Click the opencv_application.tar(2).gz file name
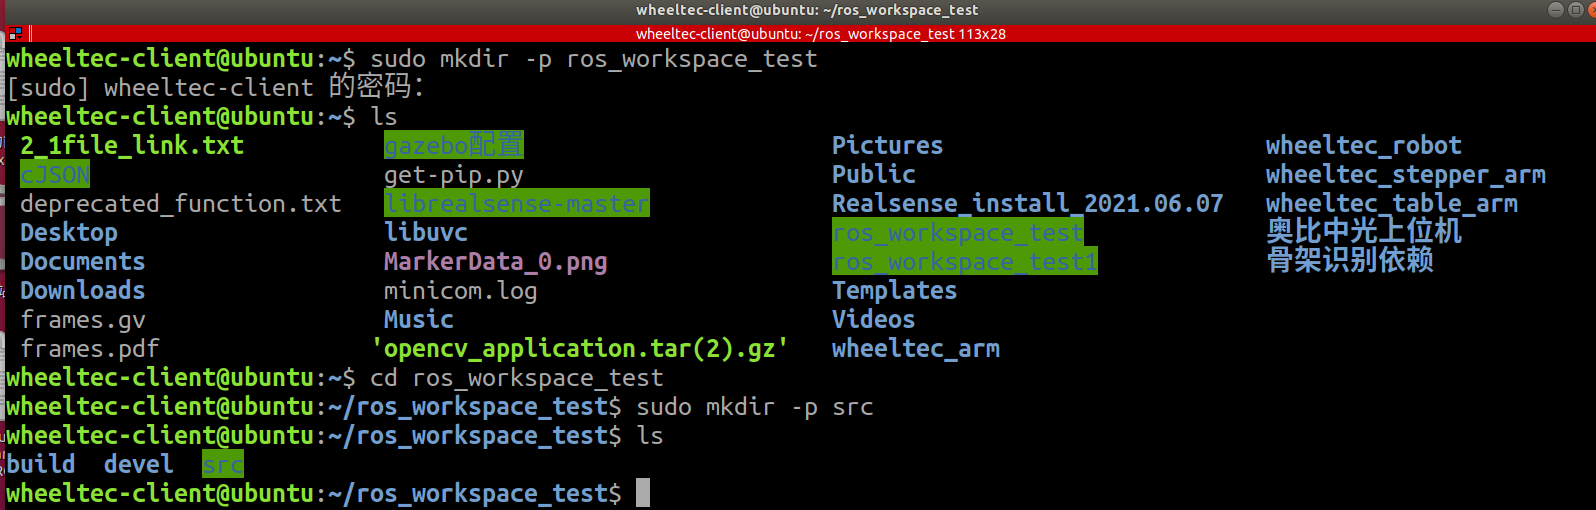 coord(580,349)
